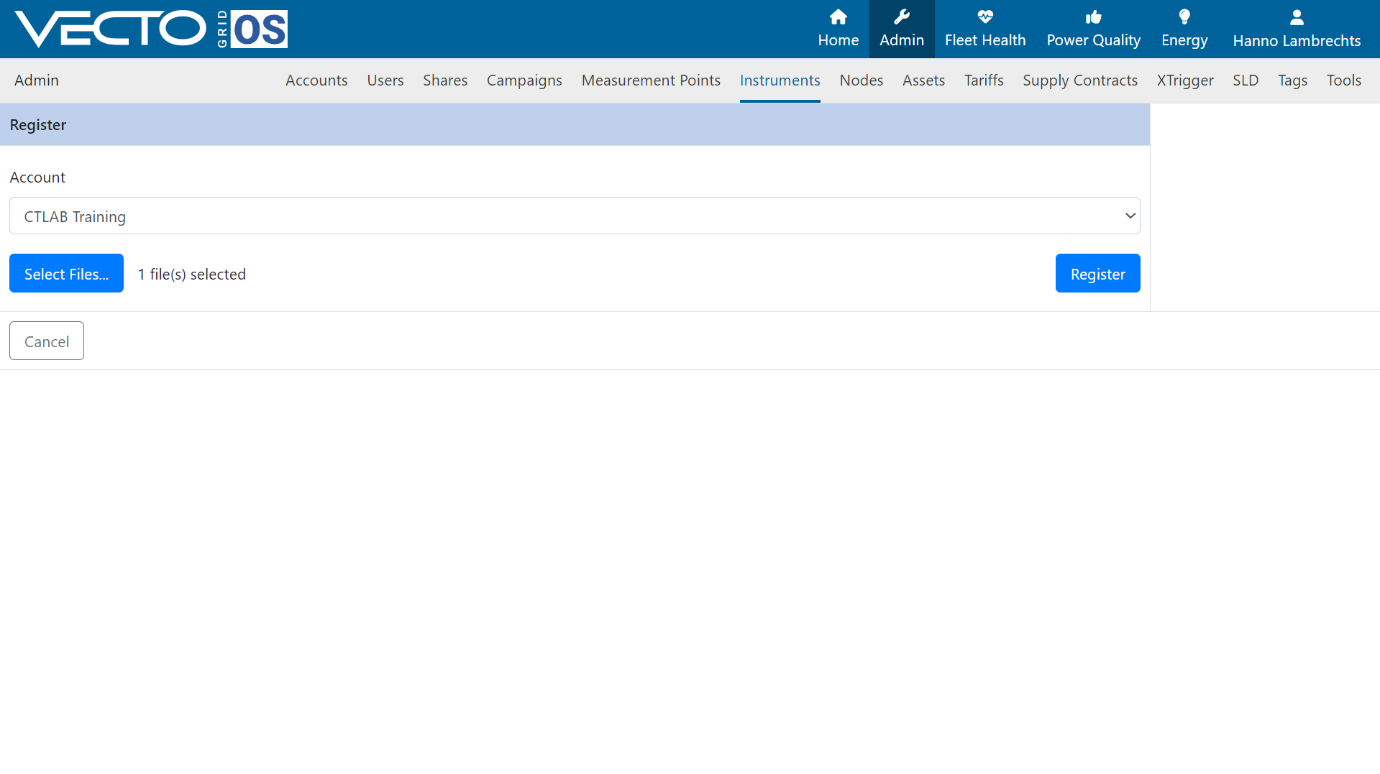Open the Campaigns tab
Viewport: 1380px width, 774px height.
point(524,80)
